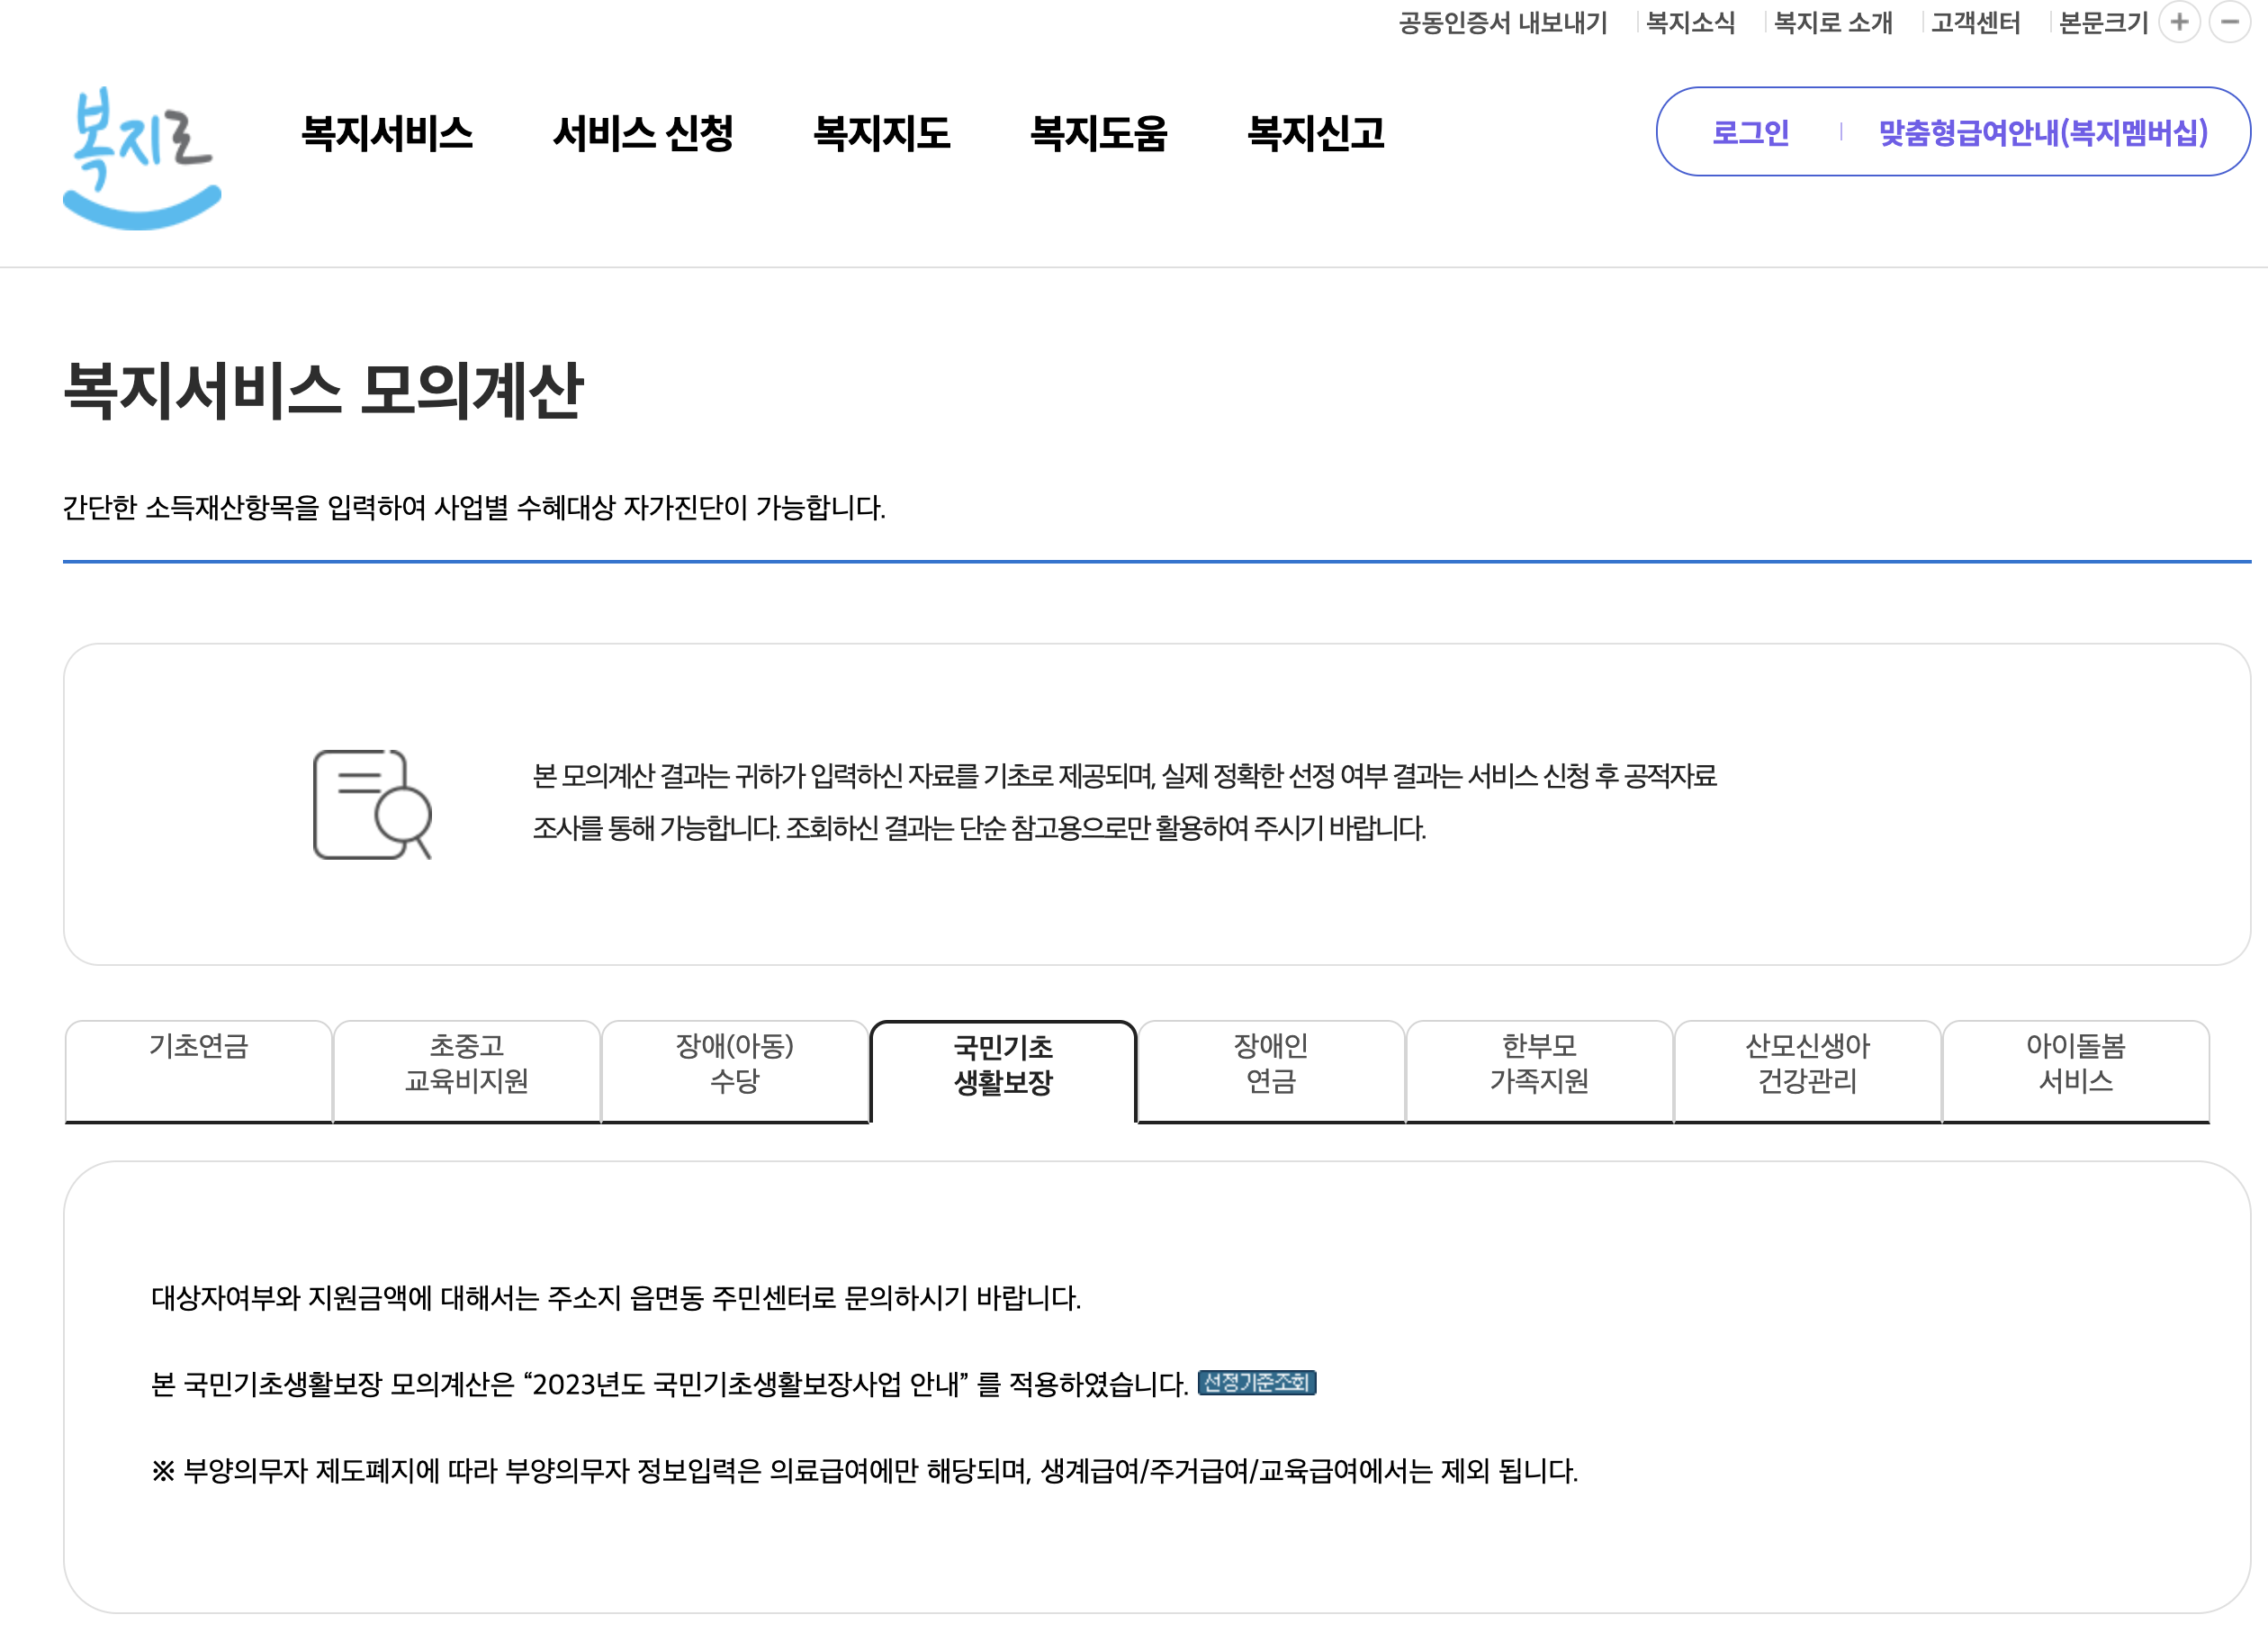Select 장애(아동) 수당 tab
This screenshot has width=2268, height=1633.
(734, 1064)
